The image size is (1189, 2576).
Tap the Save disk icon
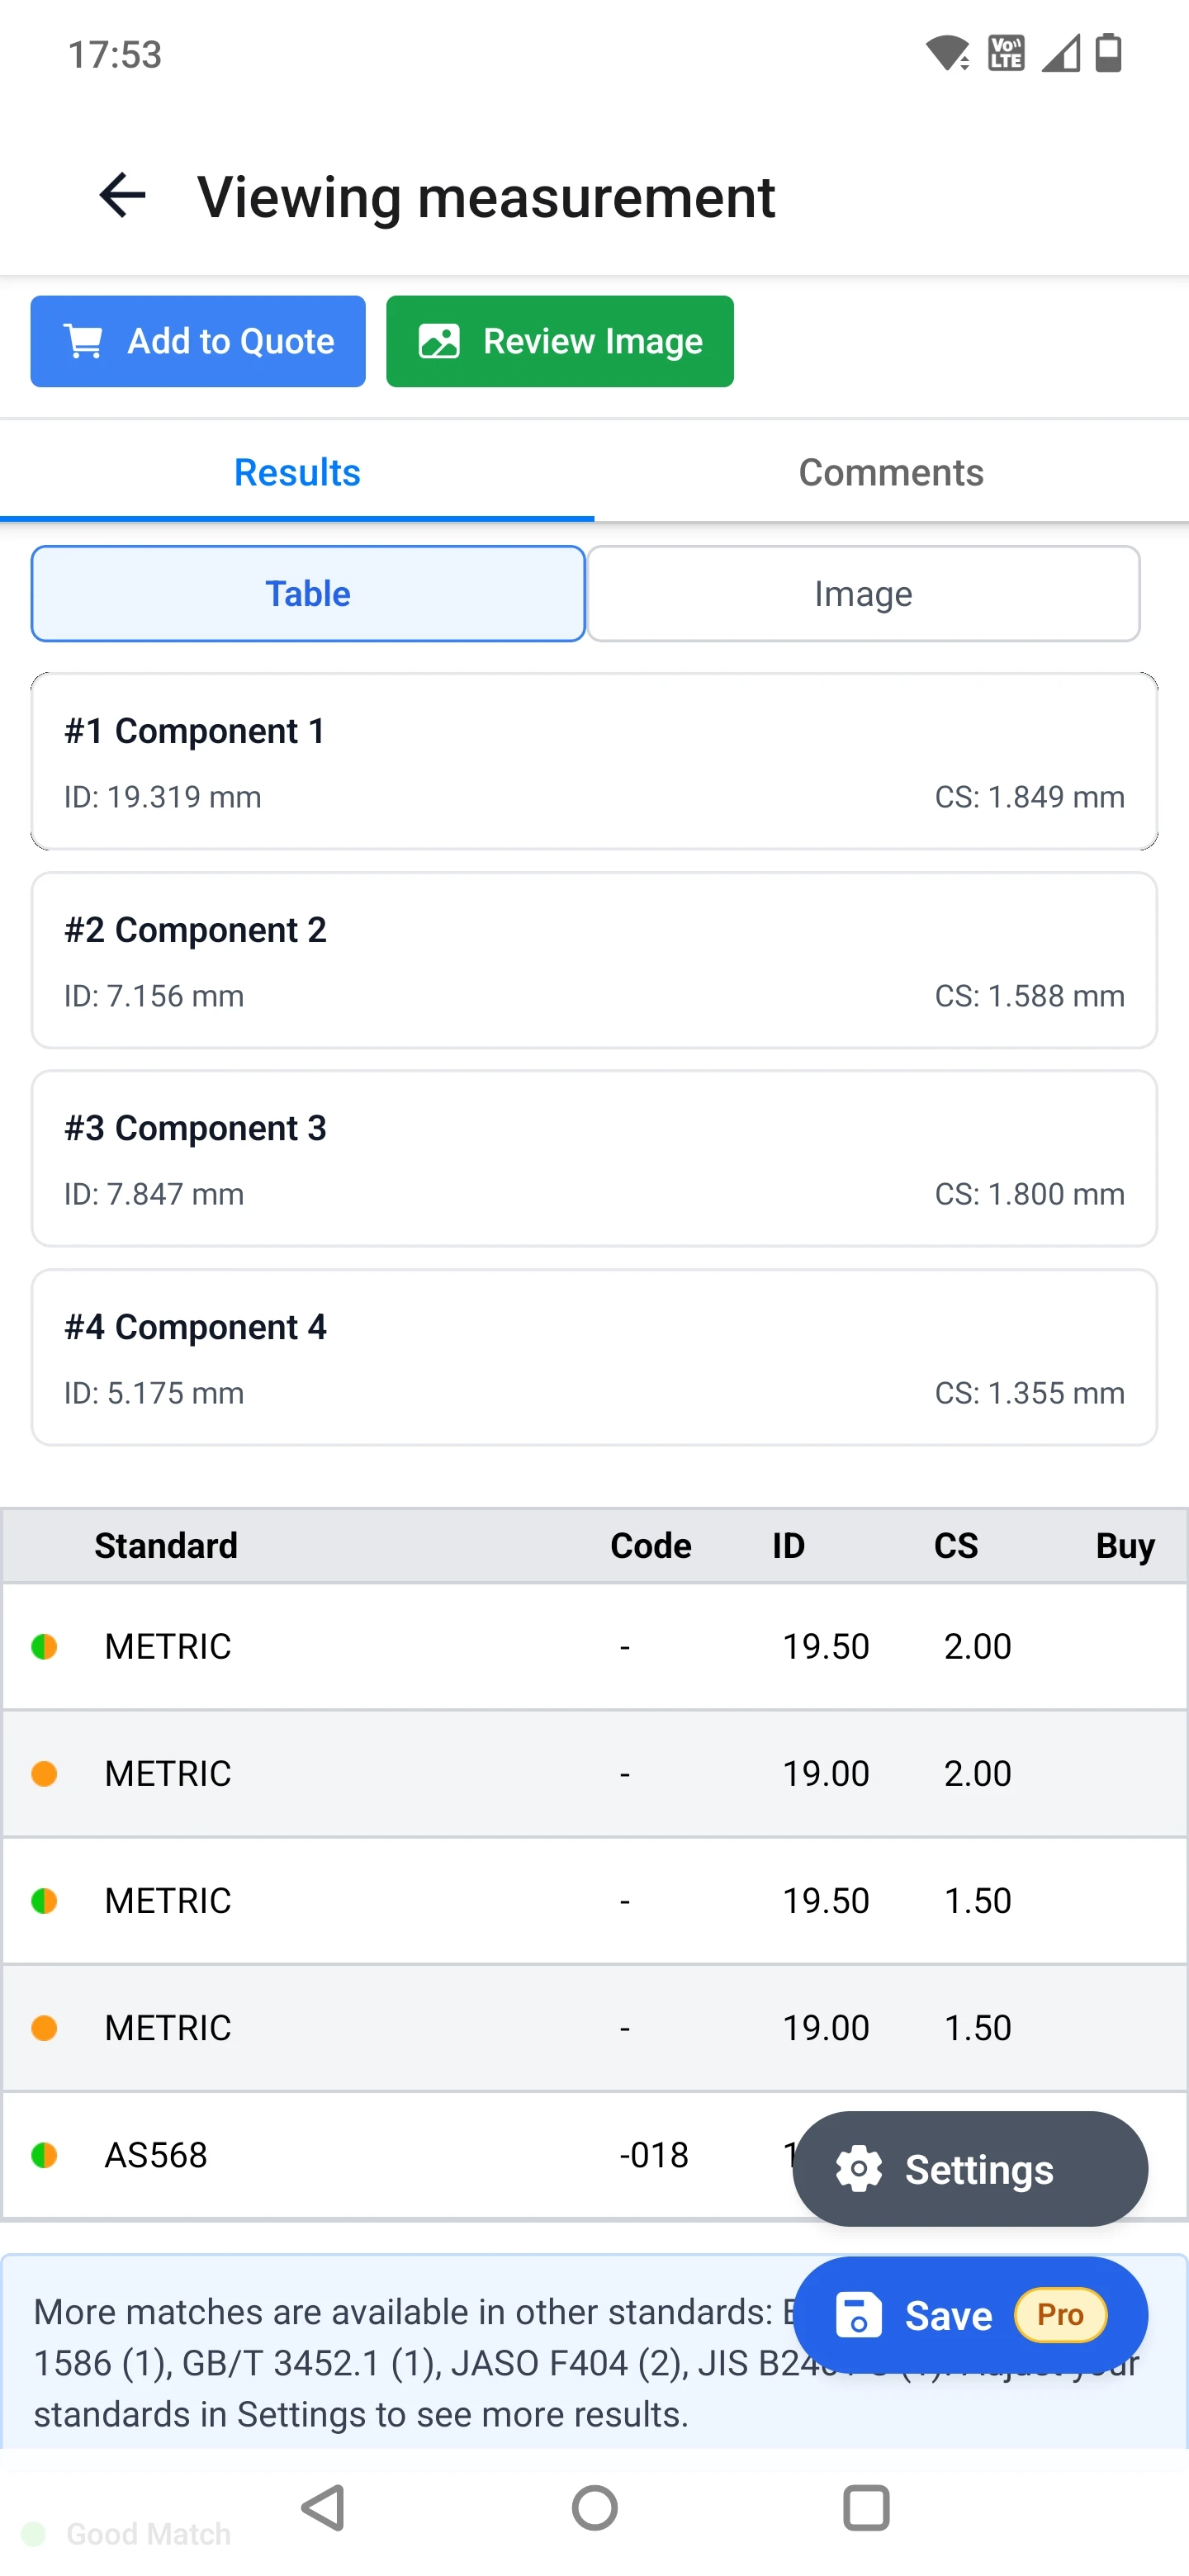point(858,2315)
